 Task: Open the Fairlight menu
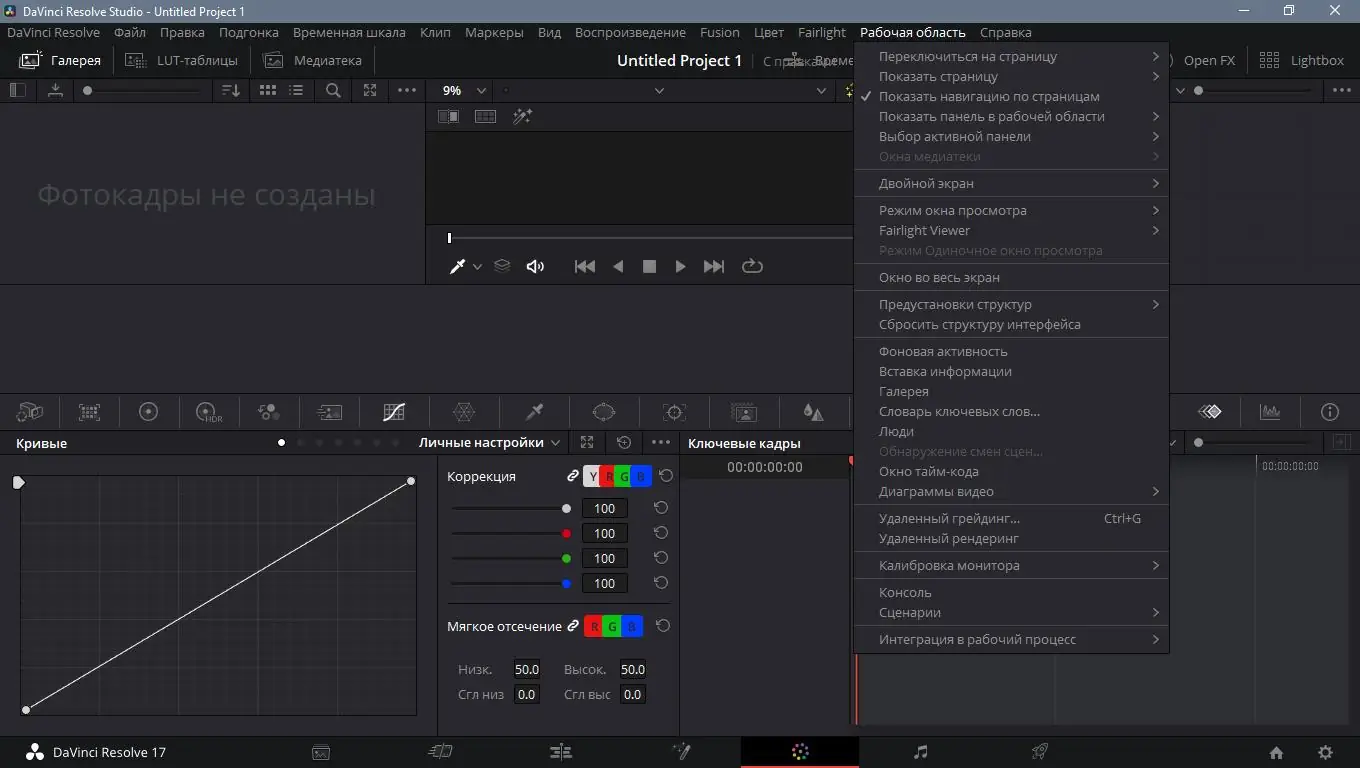[x=821, y=31]
